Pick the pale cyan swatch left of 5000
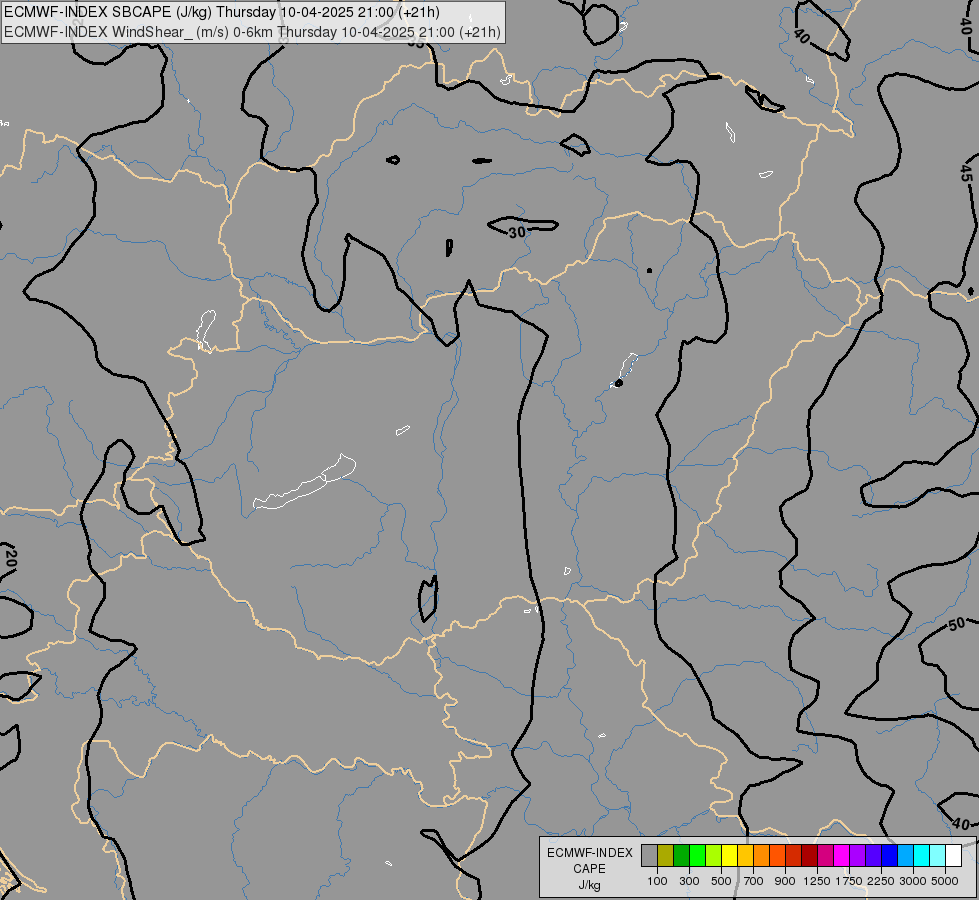Screen dimensions: 979x900 pos(938,855)
